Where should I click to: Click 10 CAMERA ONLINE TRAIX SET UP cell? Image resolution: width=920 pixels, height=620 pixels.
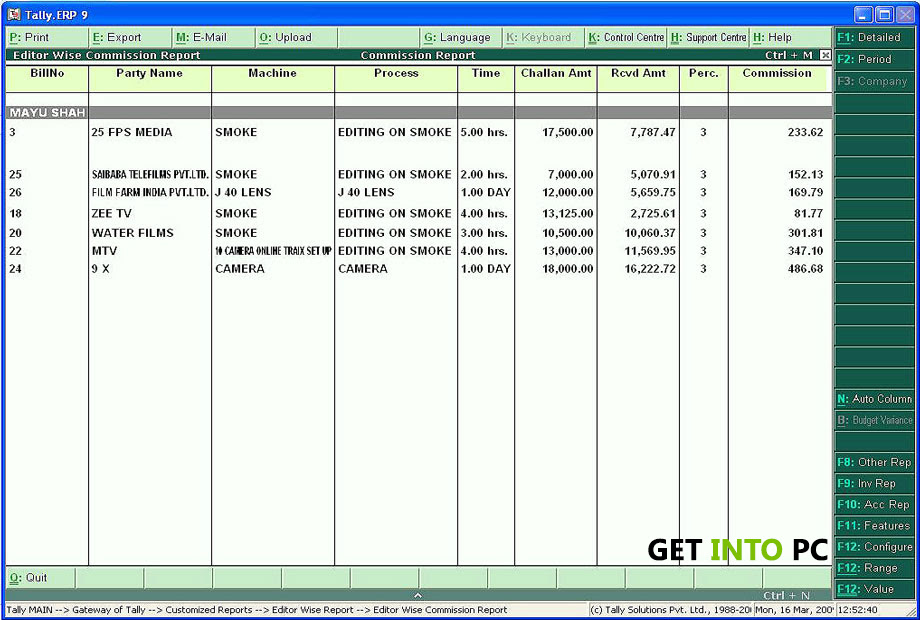click(x=273, y=251)
